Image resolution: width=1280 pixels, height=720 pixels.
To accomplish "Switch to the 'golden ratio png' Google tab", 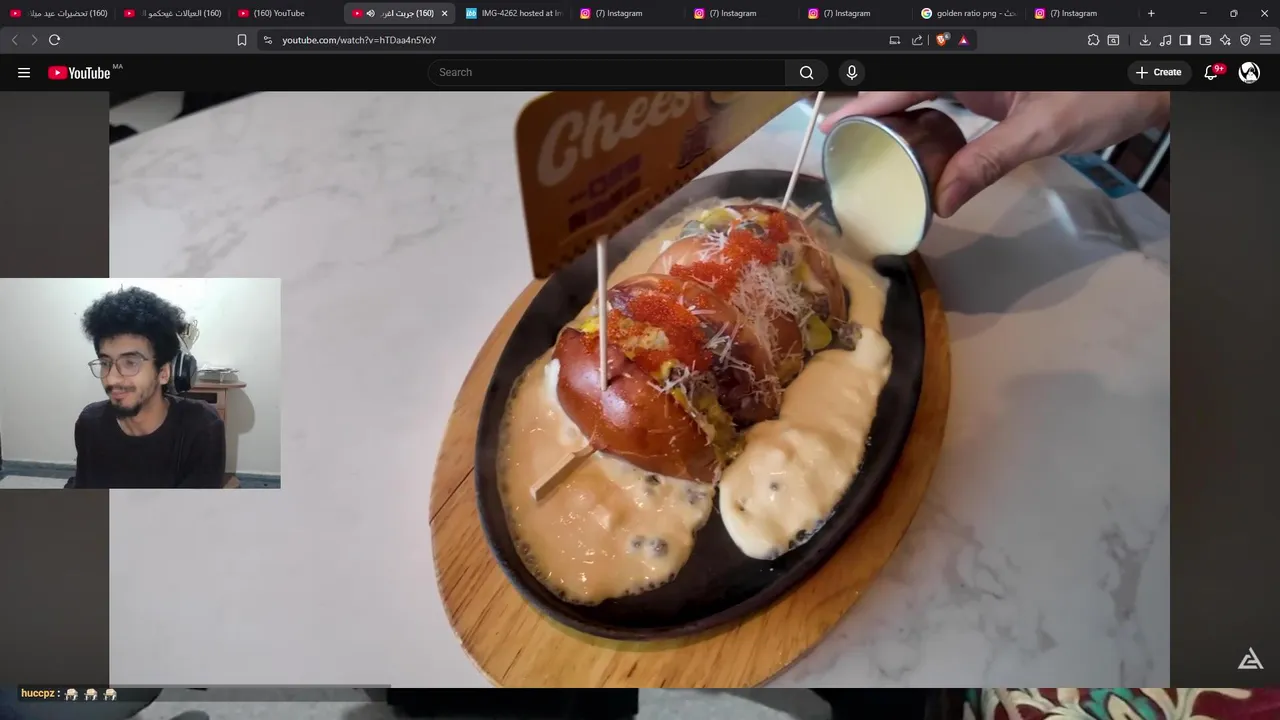I will [x=970, y=13].
